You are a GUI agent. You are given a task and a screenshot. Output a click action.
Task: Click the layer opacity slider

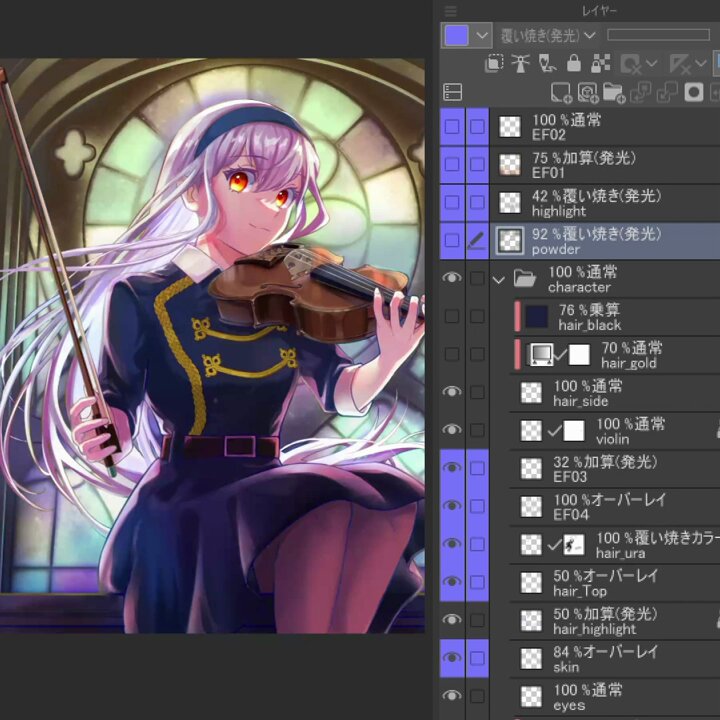tap(658, 35)
